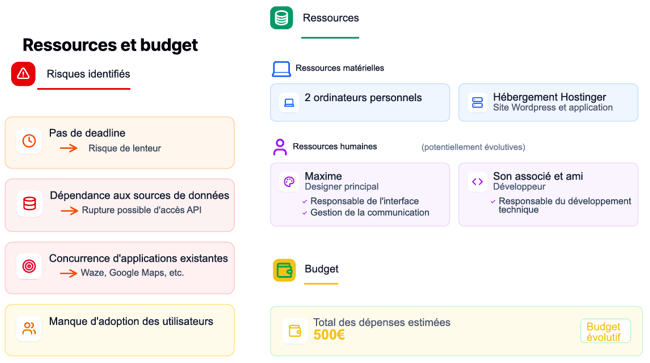Click the target icon in Concurrence card

(29, 266)
